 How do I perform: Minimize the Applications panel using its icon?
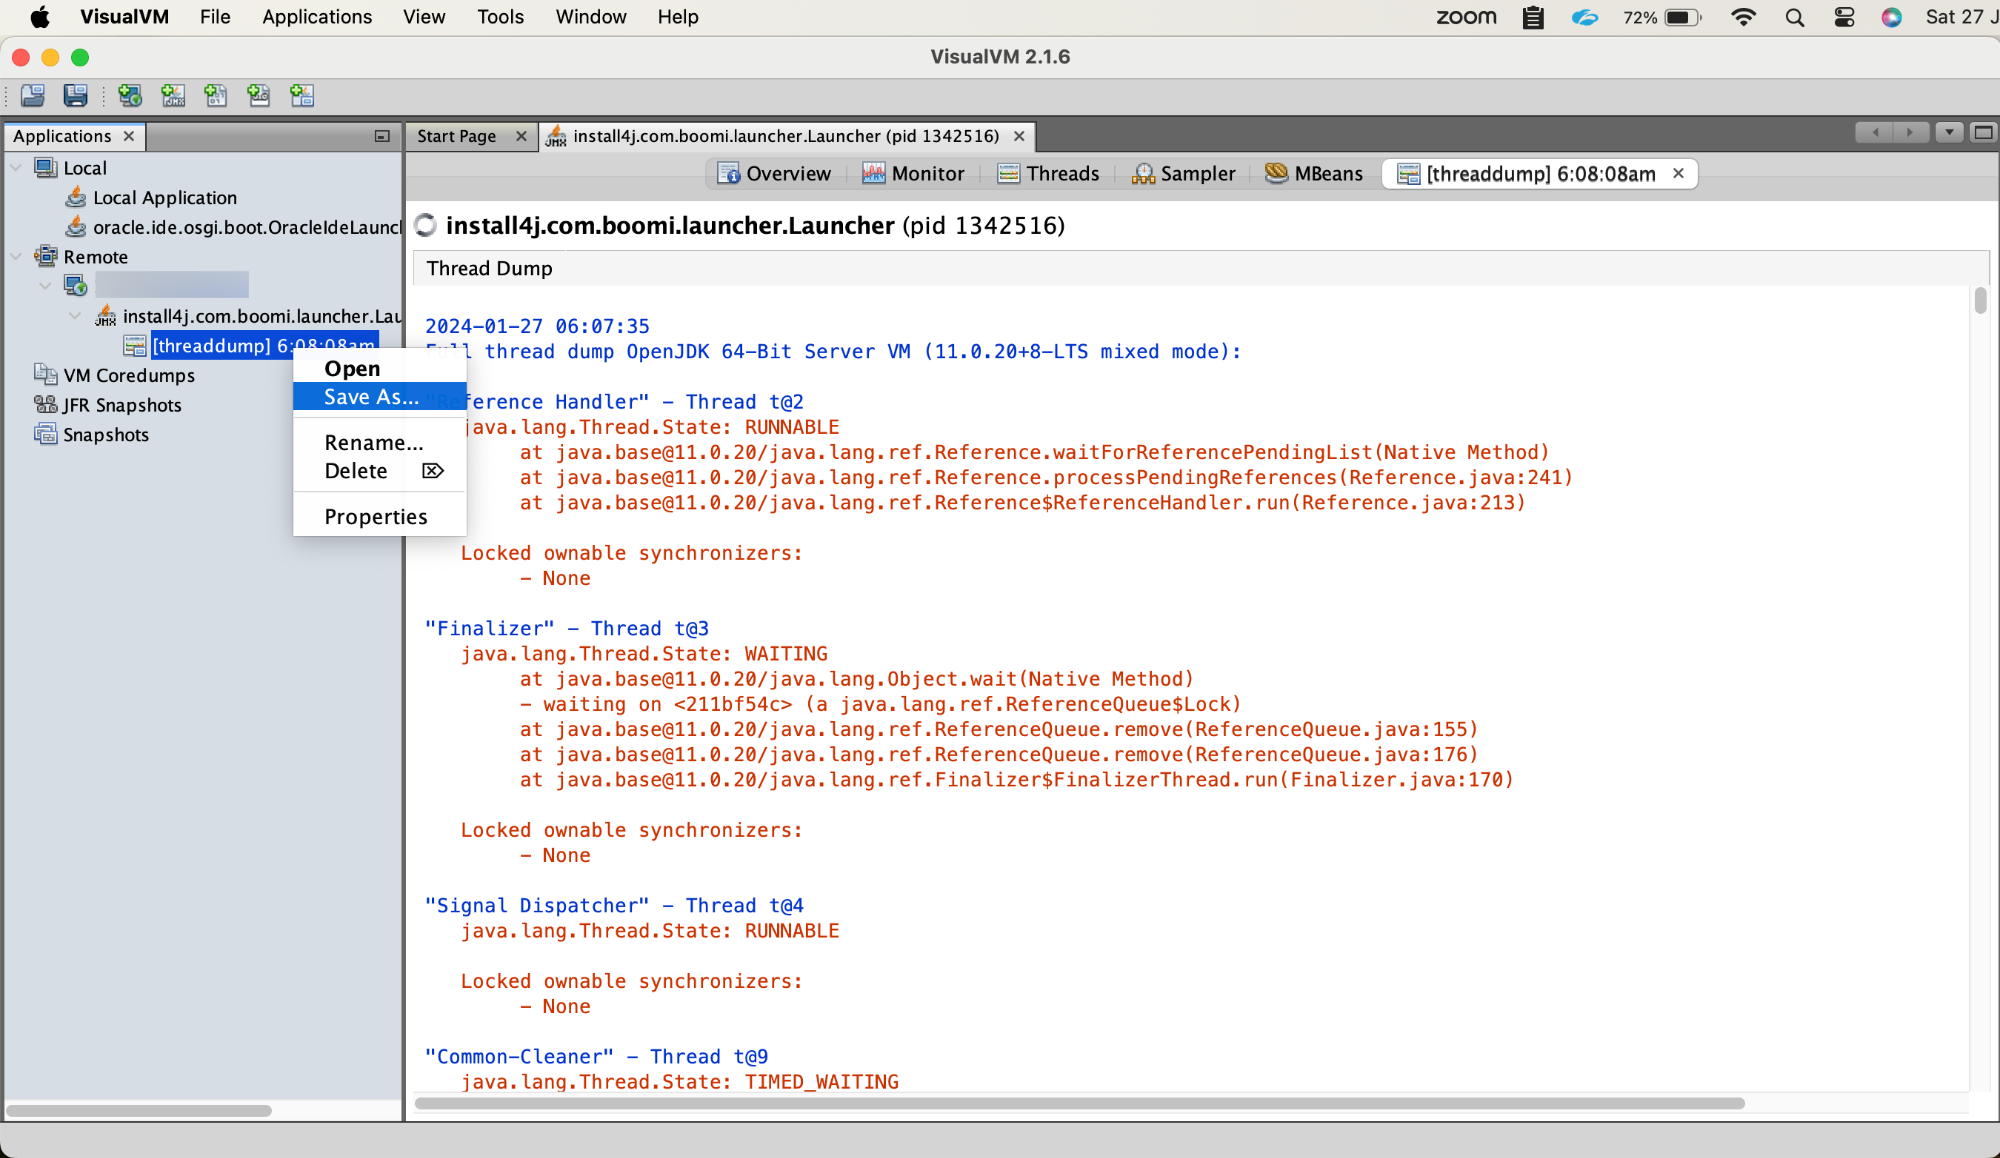coord(381,135)
